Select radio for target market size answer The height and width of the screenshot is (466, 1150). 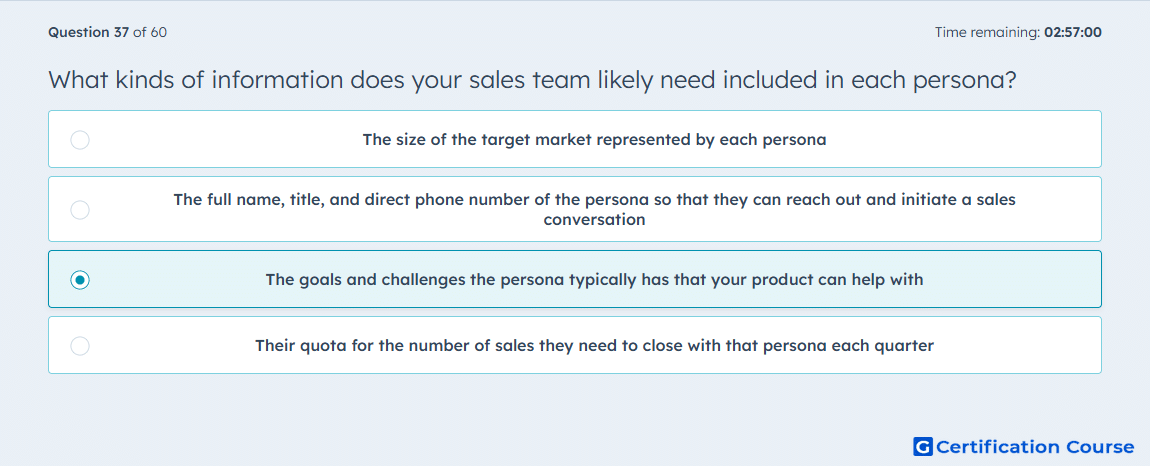coord(80,139)
